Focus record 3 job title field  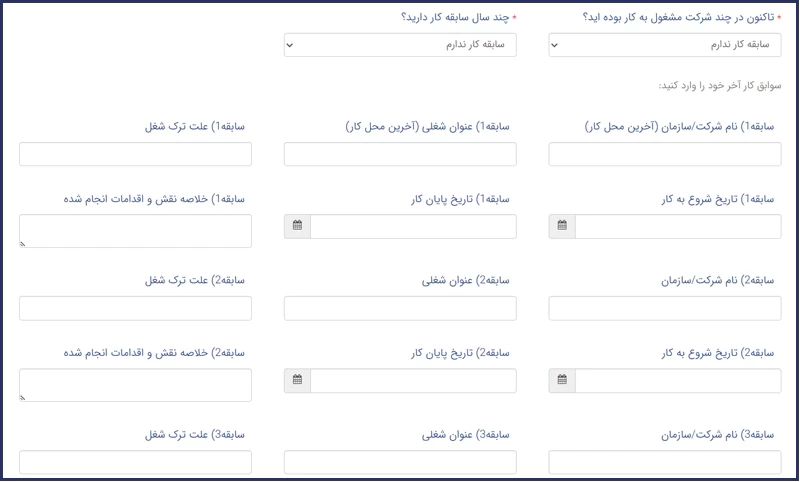click(x=400, y=462)
